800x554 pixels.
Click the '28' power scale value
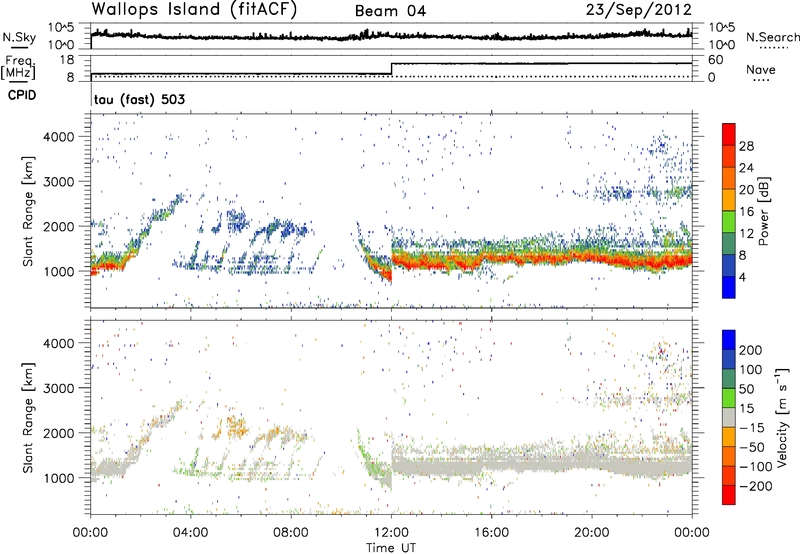[x=746, y=146]
